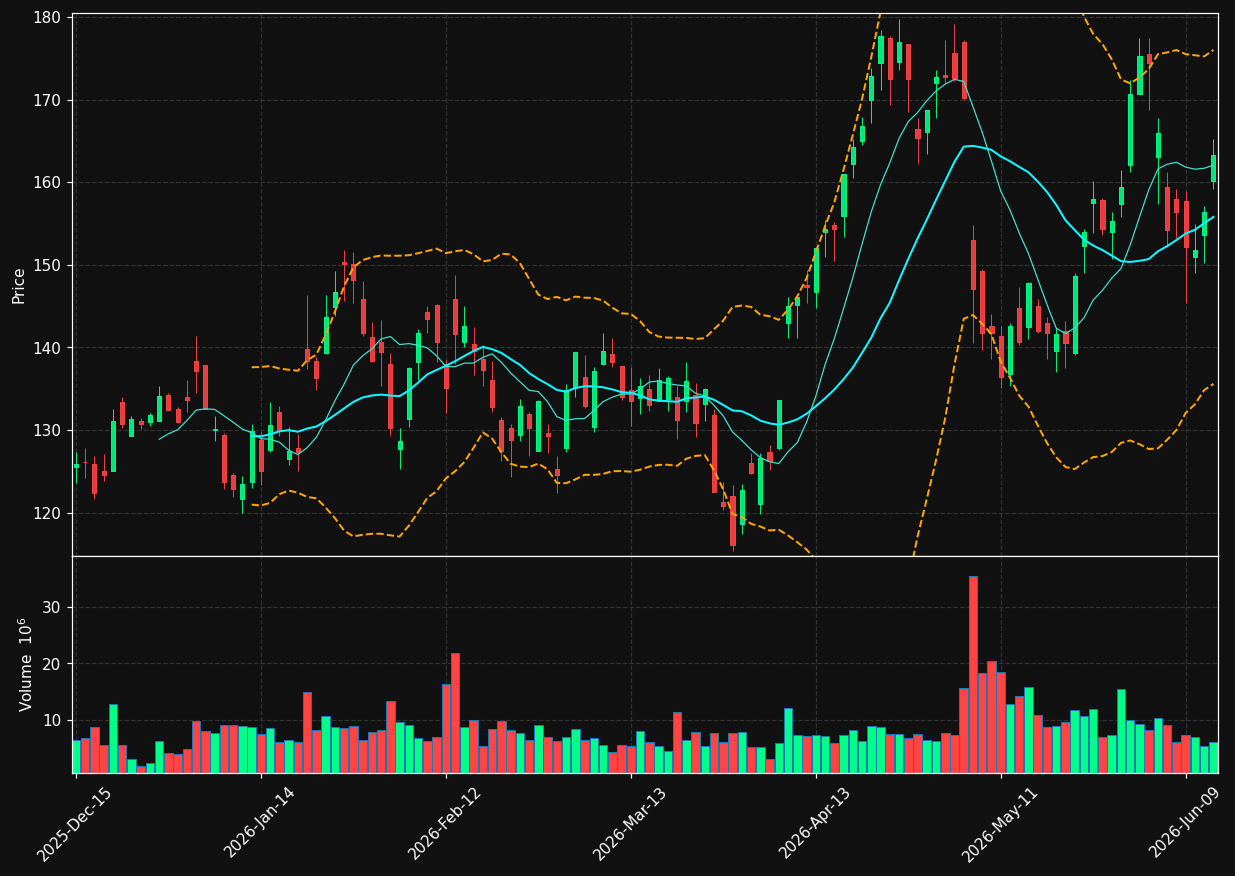Click the last candlestick on the right

click(1214, 165)
